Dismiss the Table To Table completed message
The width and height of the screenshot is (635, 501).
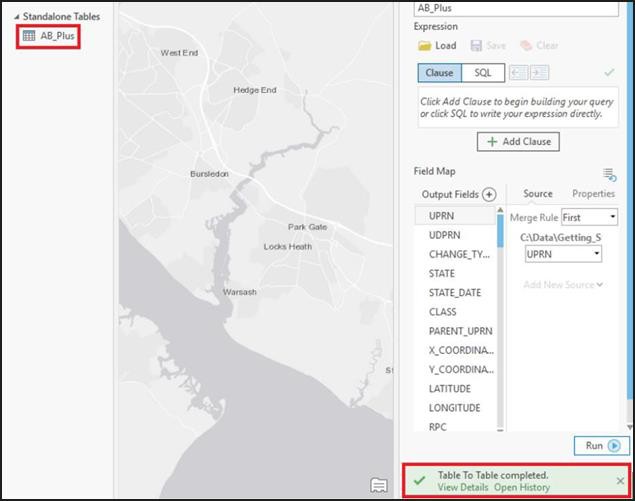click(x=620, y=481)
